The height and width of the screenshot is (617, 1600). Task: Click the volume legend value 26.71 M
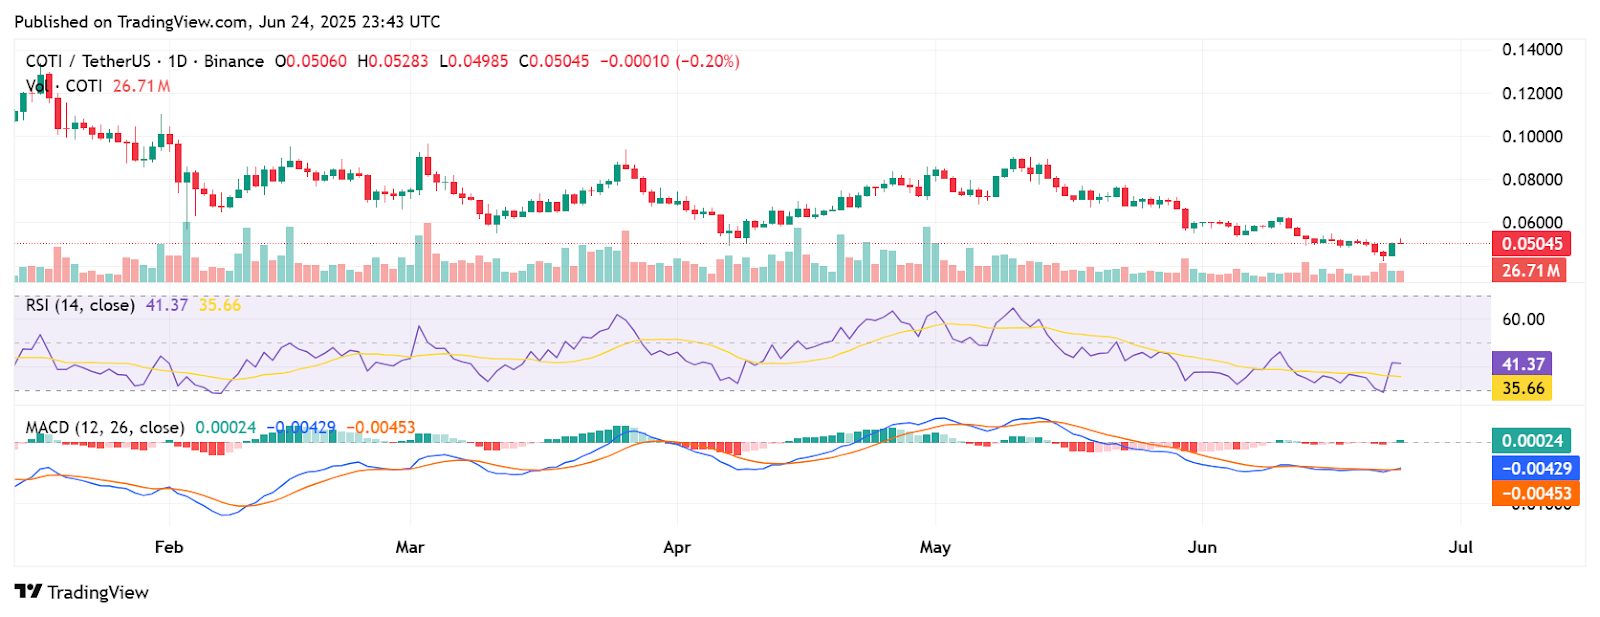[141, 86]
